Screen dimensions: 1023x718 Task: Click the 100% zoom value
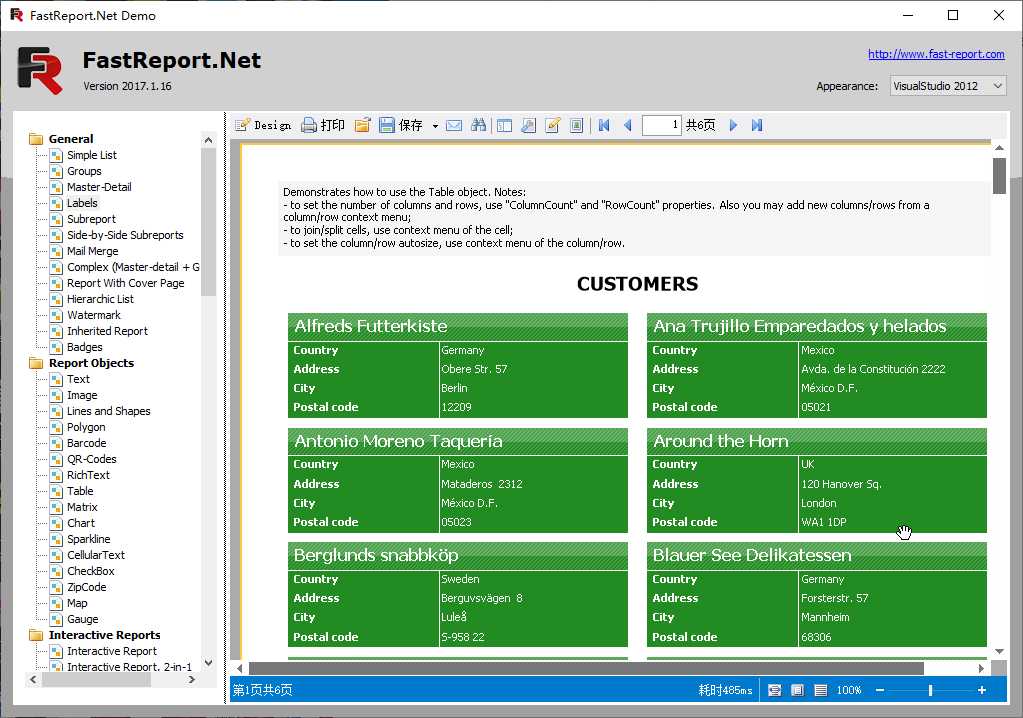[x=849, y=690]
